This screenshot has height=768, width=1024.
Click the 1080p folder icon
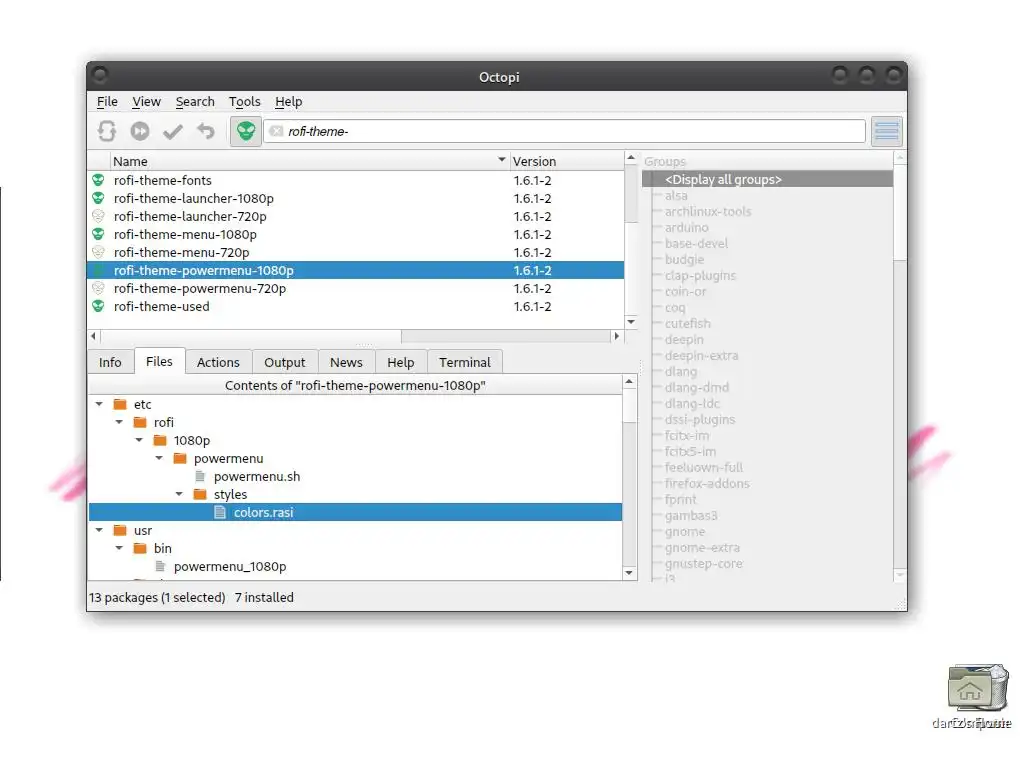160,440
